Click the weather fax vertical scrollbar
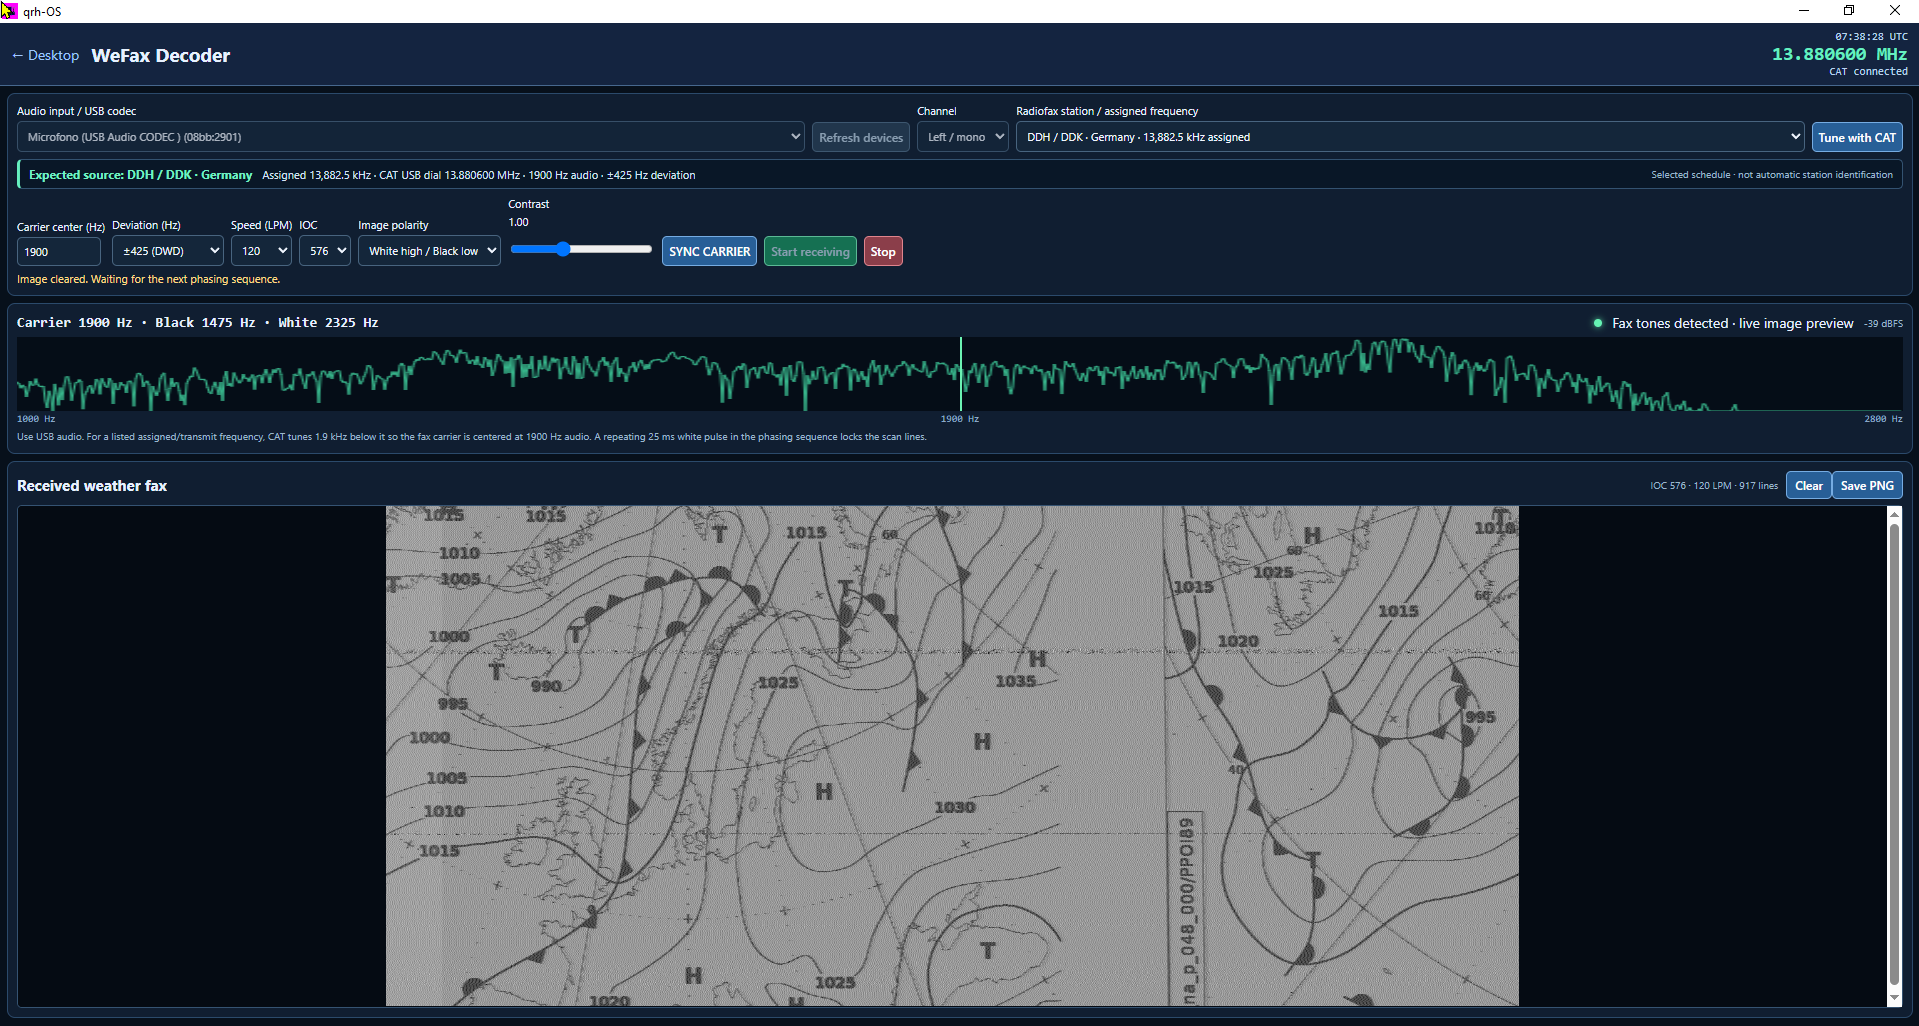This screenshot has width=1919, height=1026. click(1894, 755)
